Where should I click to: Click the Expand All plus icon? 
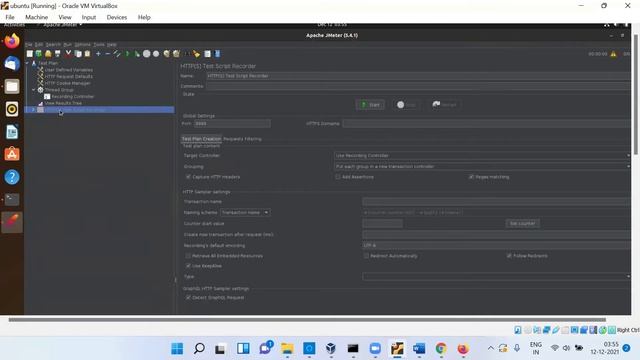pyautogui.click(x=98, y=53)
